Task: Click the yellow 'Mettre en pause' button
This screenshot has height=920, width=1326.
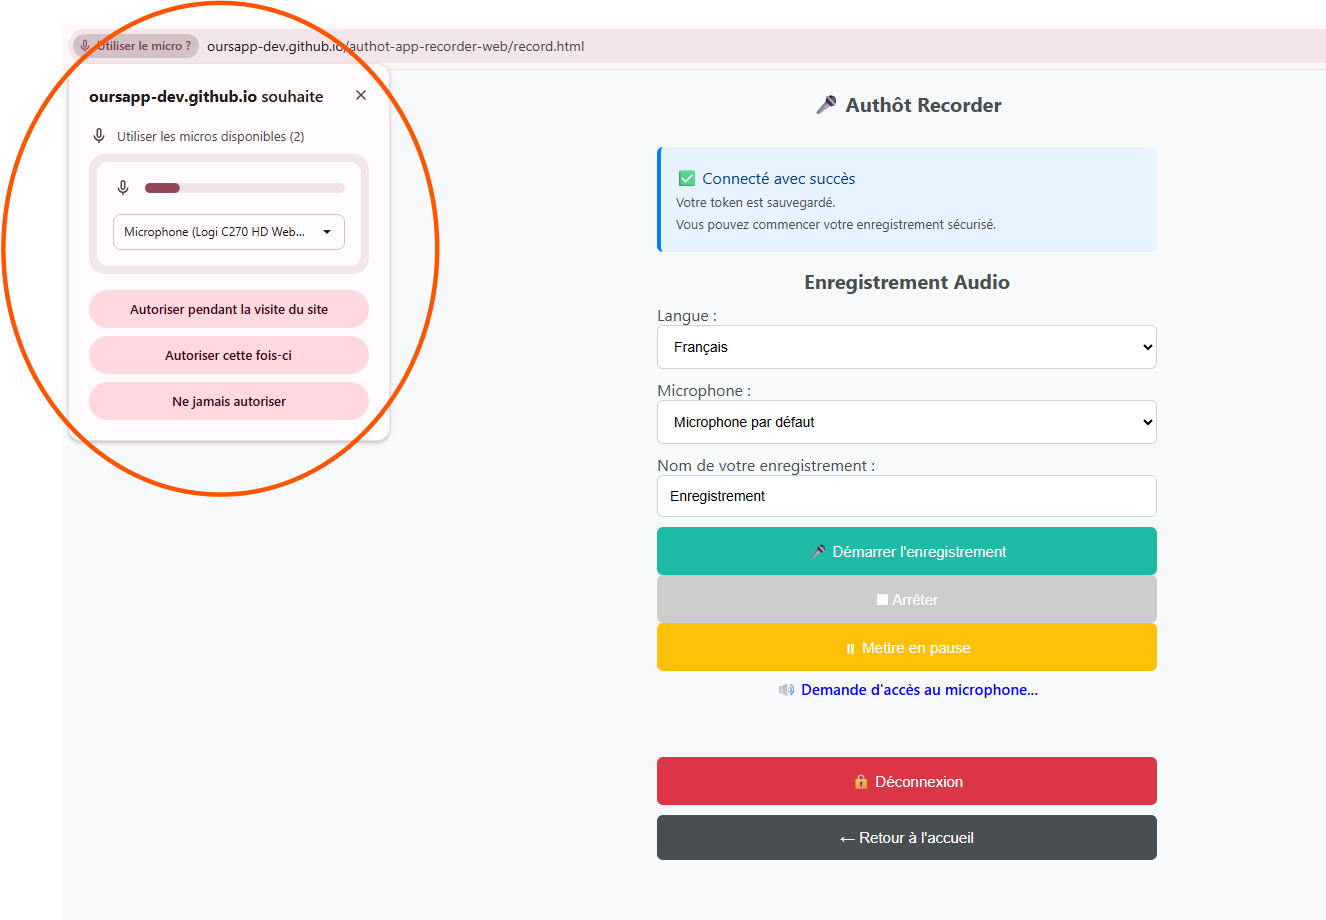Action: pos(907,647)
